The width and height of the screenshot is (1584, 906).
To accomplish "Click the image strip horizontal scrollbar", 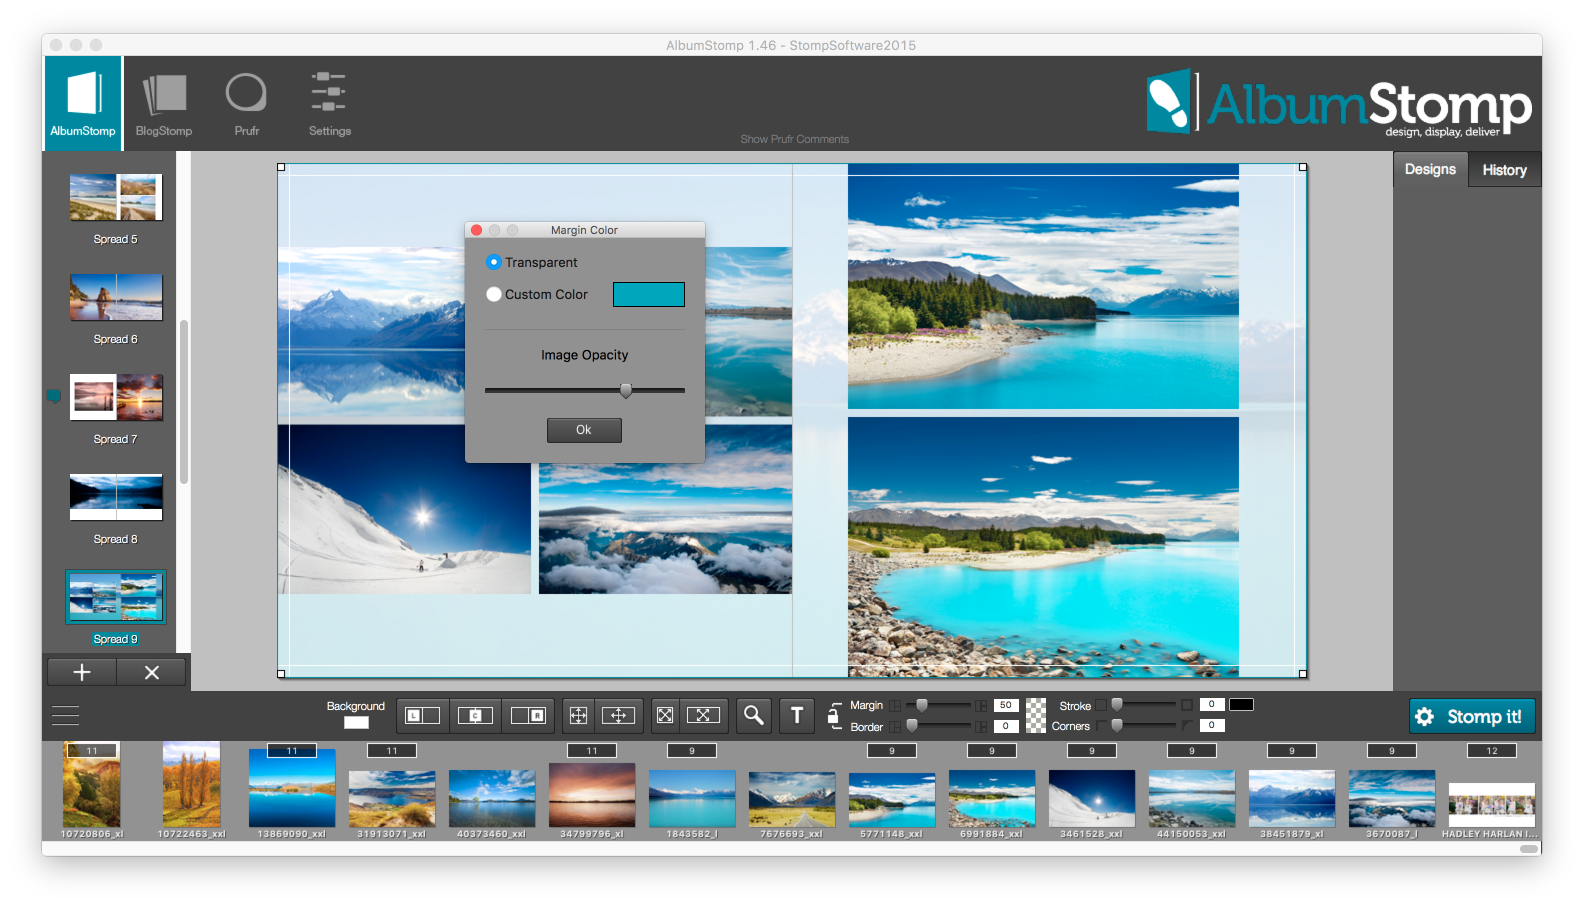I will click(x=1530, y=848).
